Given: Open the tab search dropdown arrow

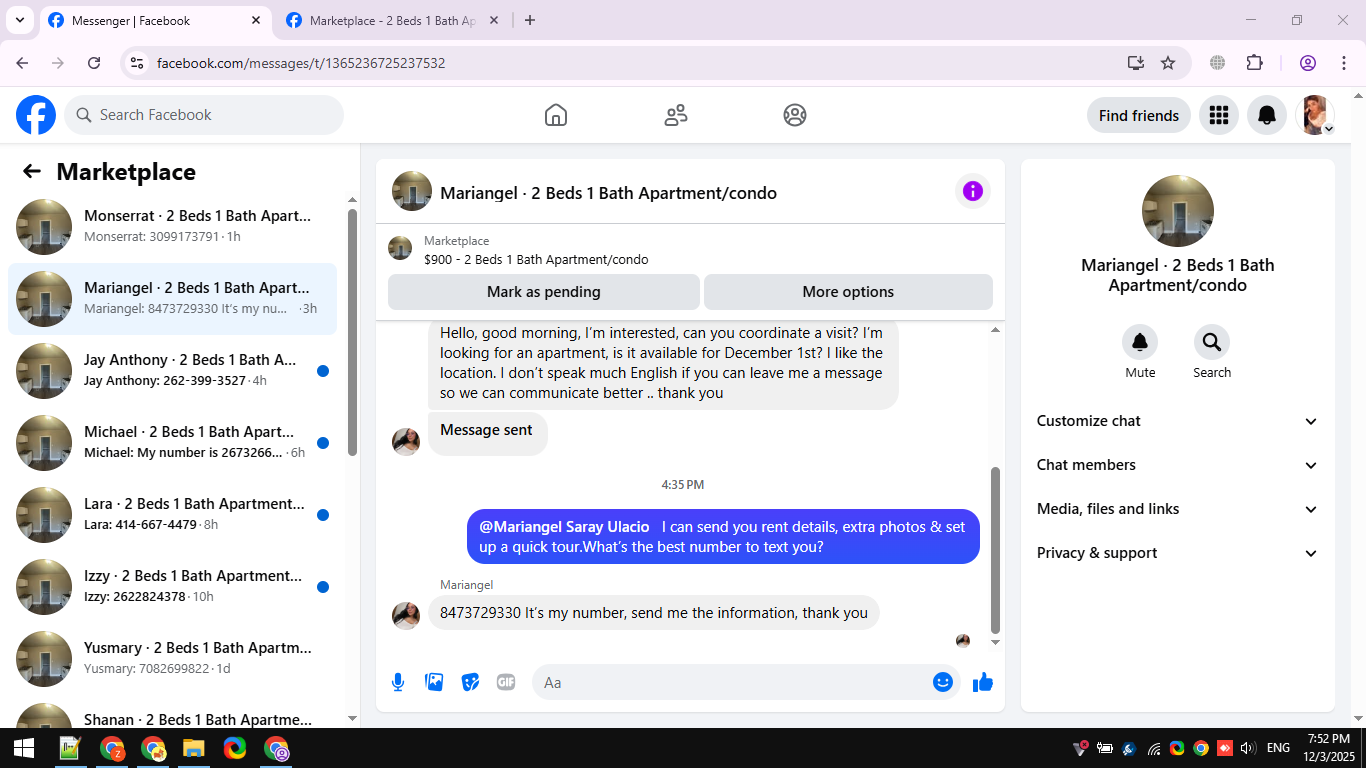Looking at the screenshot, I should (19, 20).
